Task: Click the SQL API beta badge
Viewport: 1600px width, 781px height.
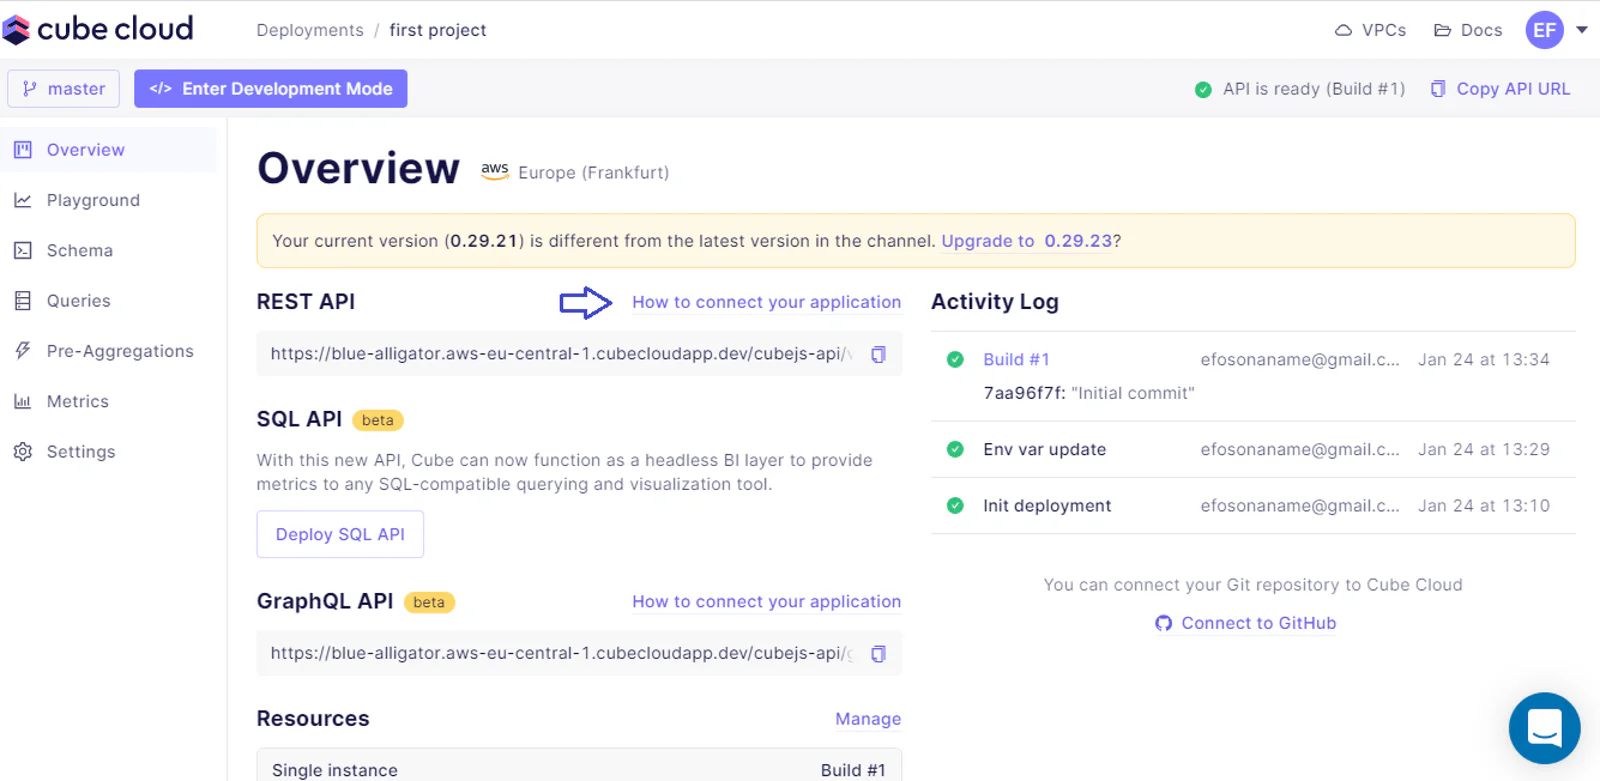Action: pos(377,420)
